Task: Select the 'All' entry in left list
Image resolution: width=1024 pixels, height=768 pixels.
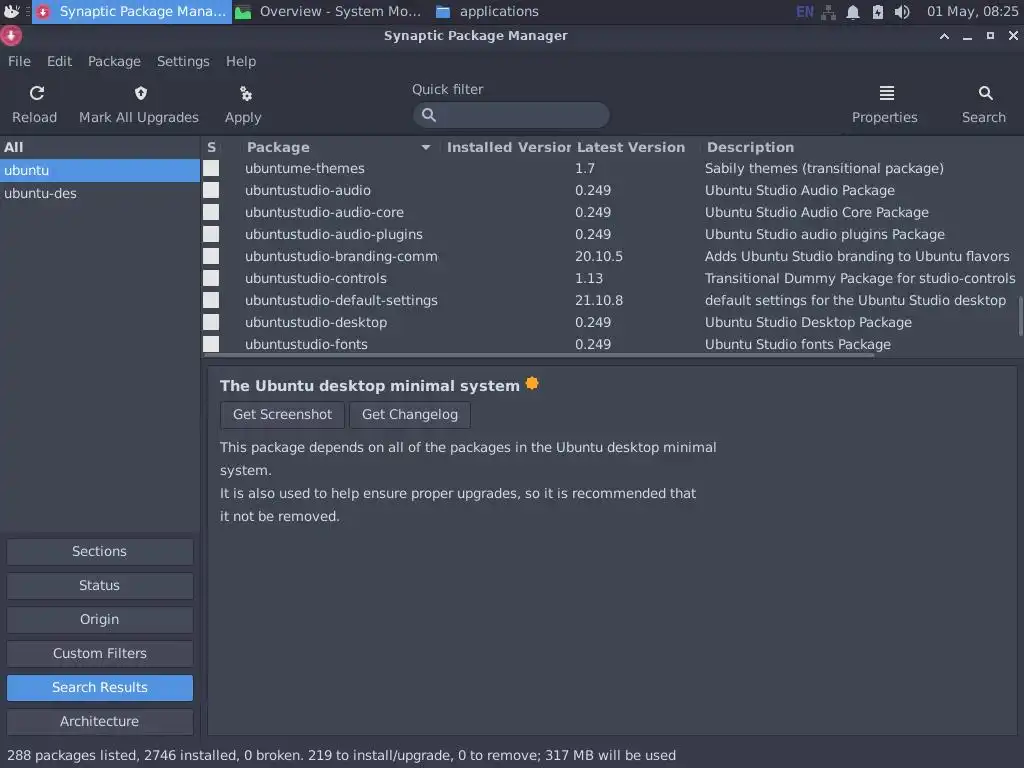Action: (100, 148)
